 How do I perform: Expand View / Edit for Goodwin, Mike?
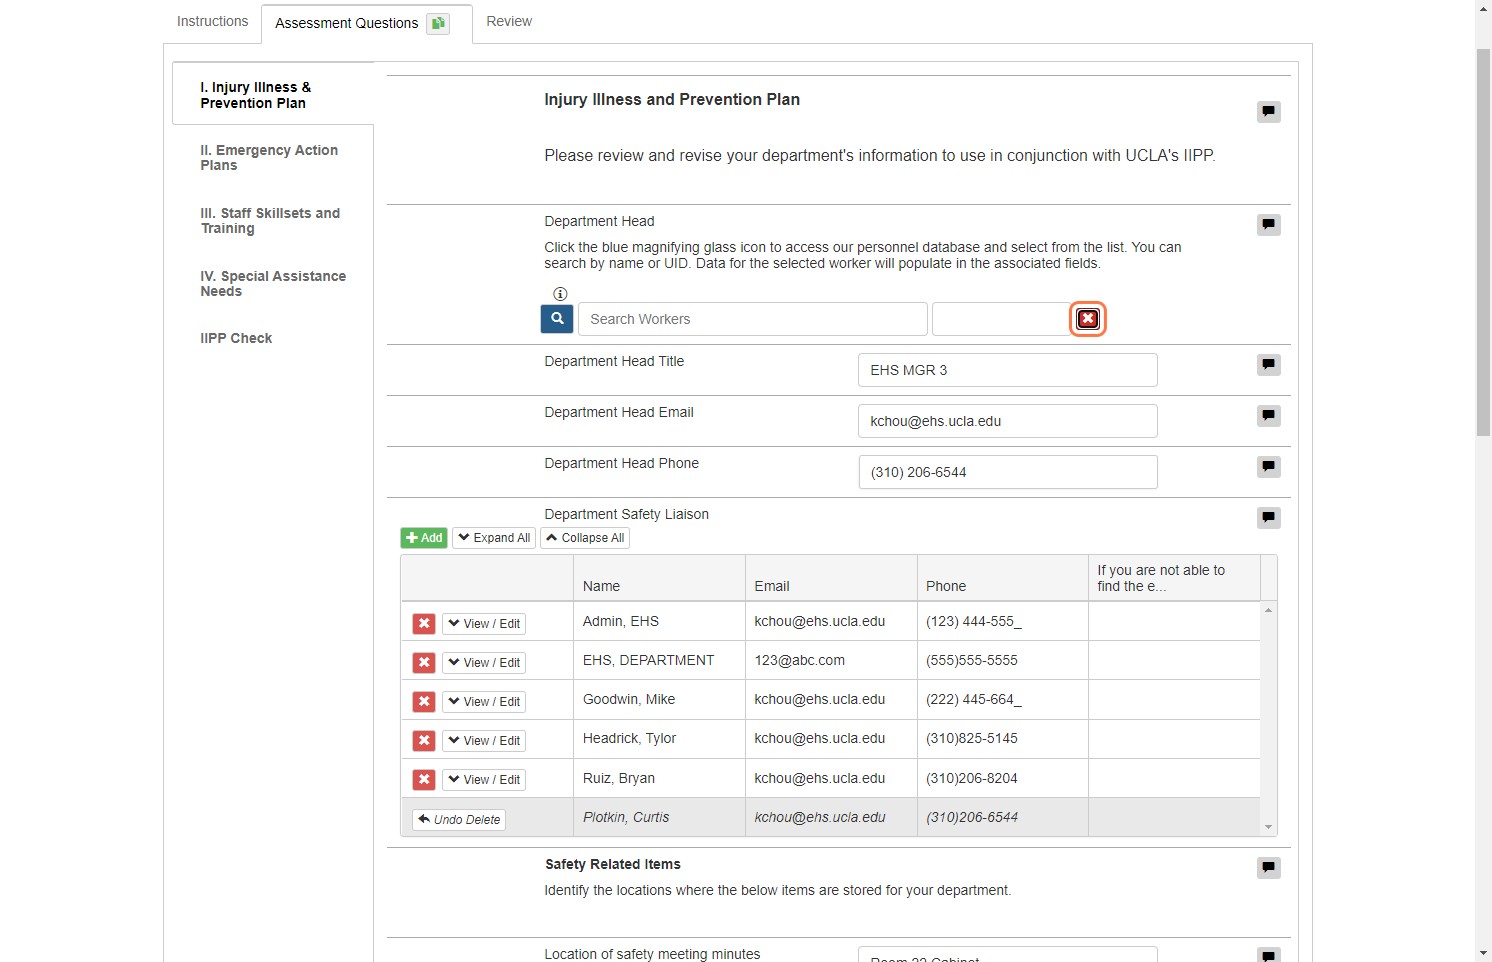point(484,702)
